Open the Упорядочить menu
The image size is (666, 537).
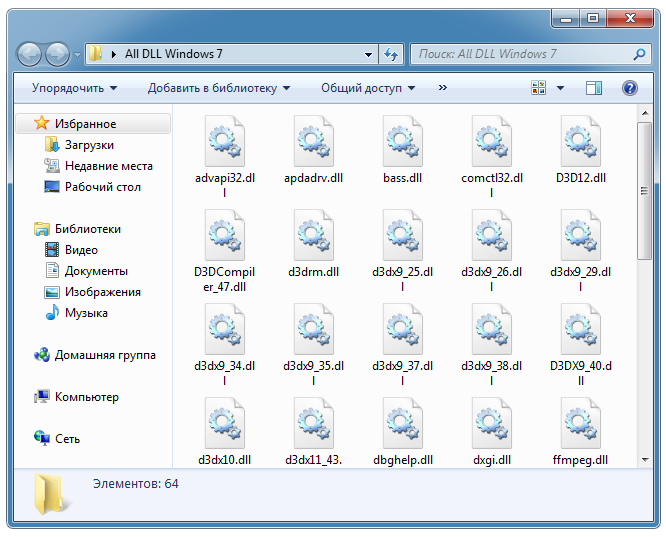pyautogui.click(x=74, y=88)
